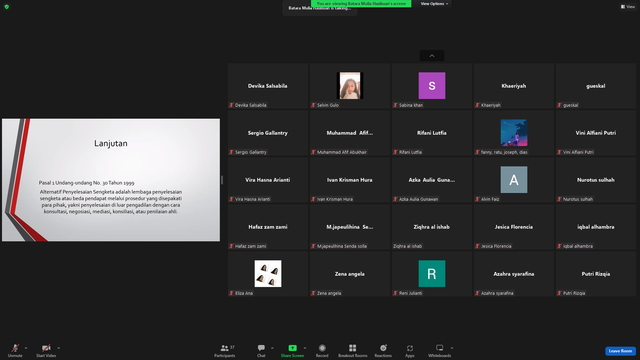Viewport: 640px width, 360px height.
Task: Select Alvin Faiz's gray A avatar
Action: pos(514,180)
